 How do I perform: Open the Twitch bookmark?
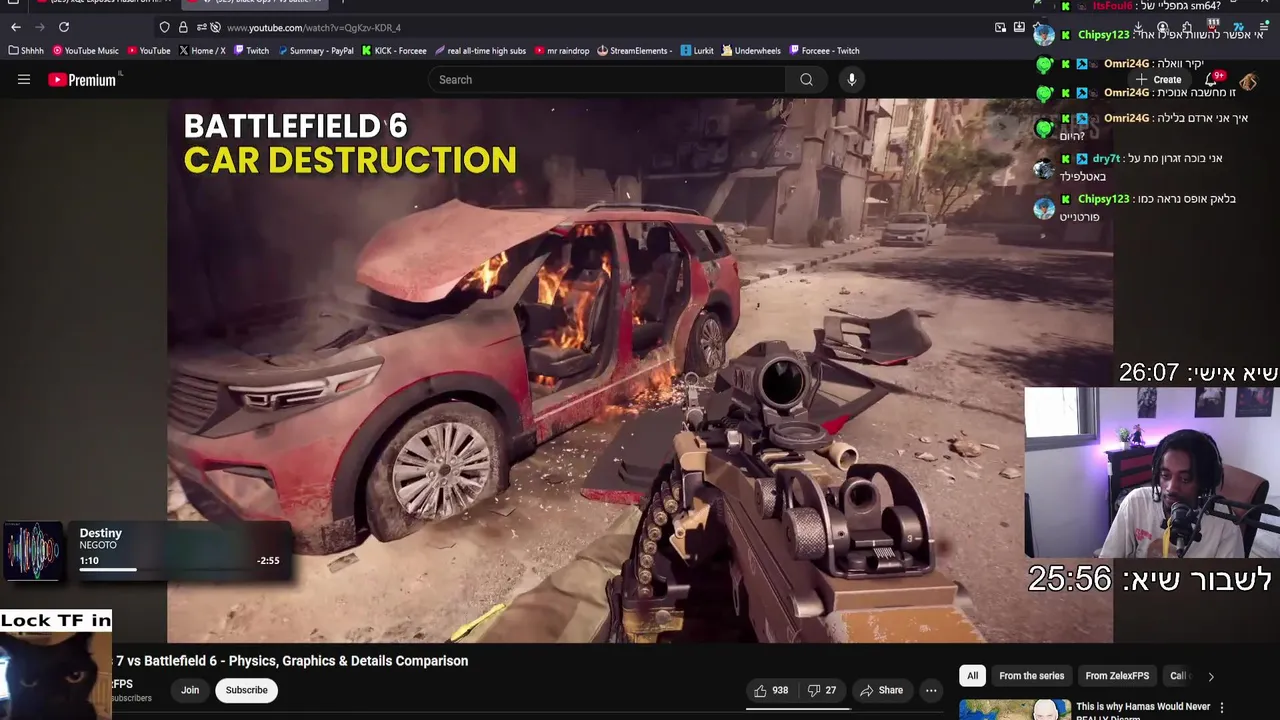click(x=251, y=51)
